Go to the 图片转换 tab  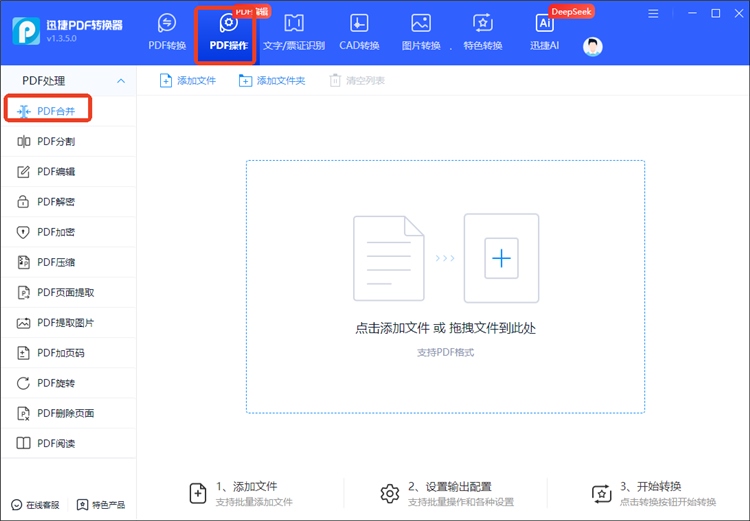(421, 32)
